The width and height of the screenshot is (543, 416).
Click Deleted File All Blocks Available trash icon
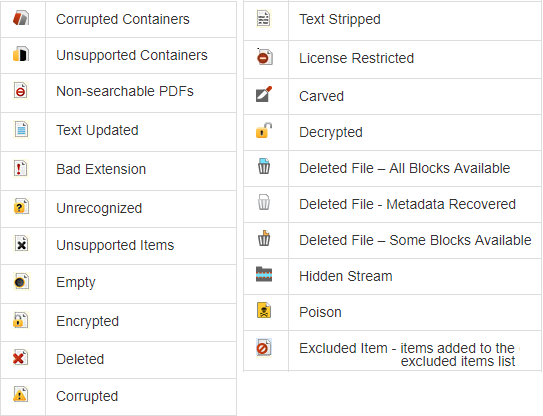(264, 166)
